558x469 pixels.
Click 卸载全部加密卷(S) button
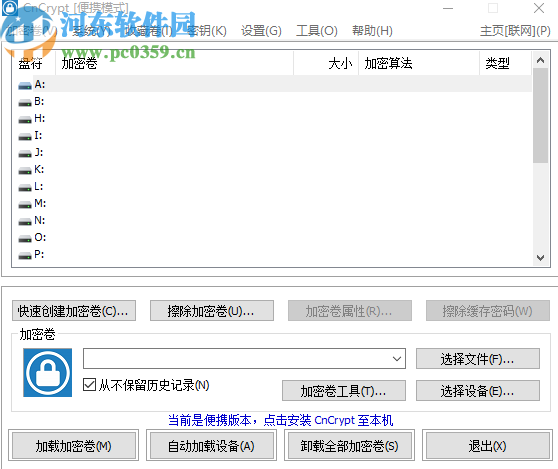[x=349, y=446]
